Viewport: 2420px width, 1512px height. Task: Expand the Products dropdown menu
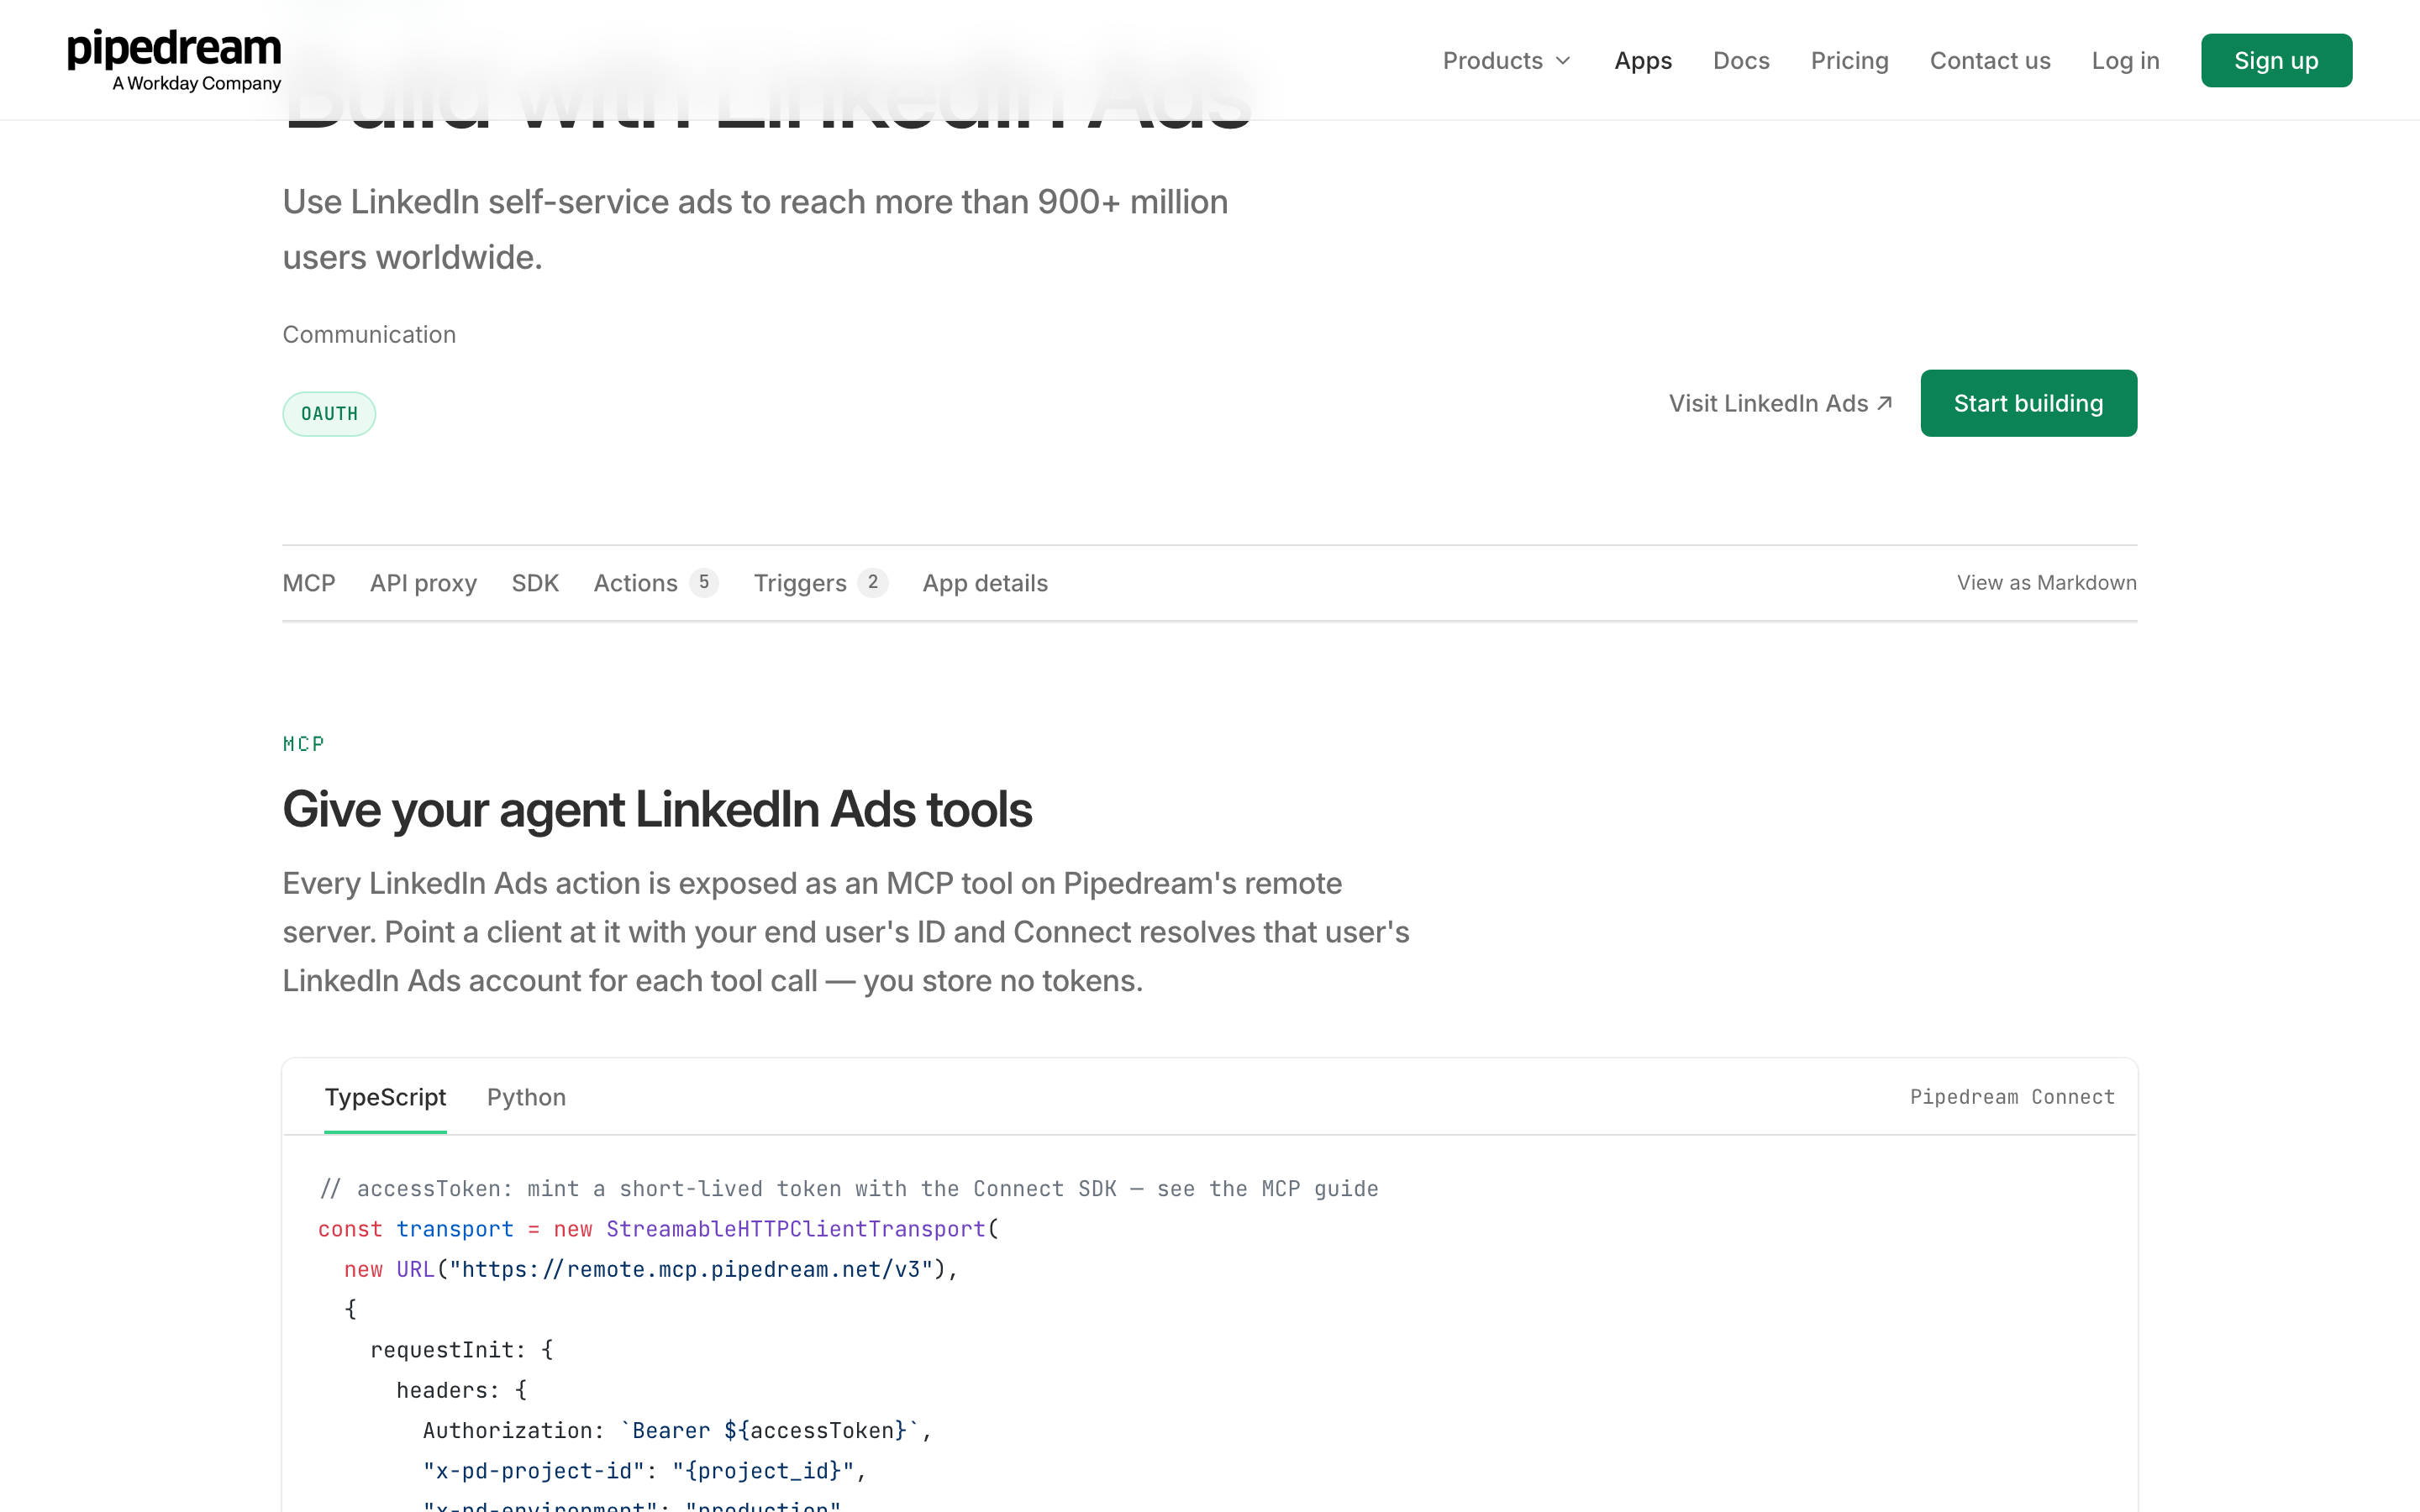point(1507,61)
